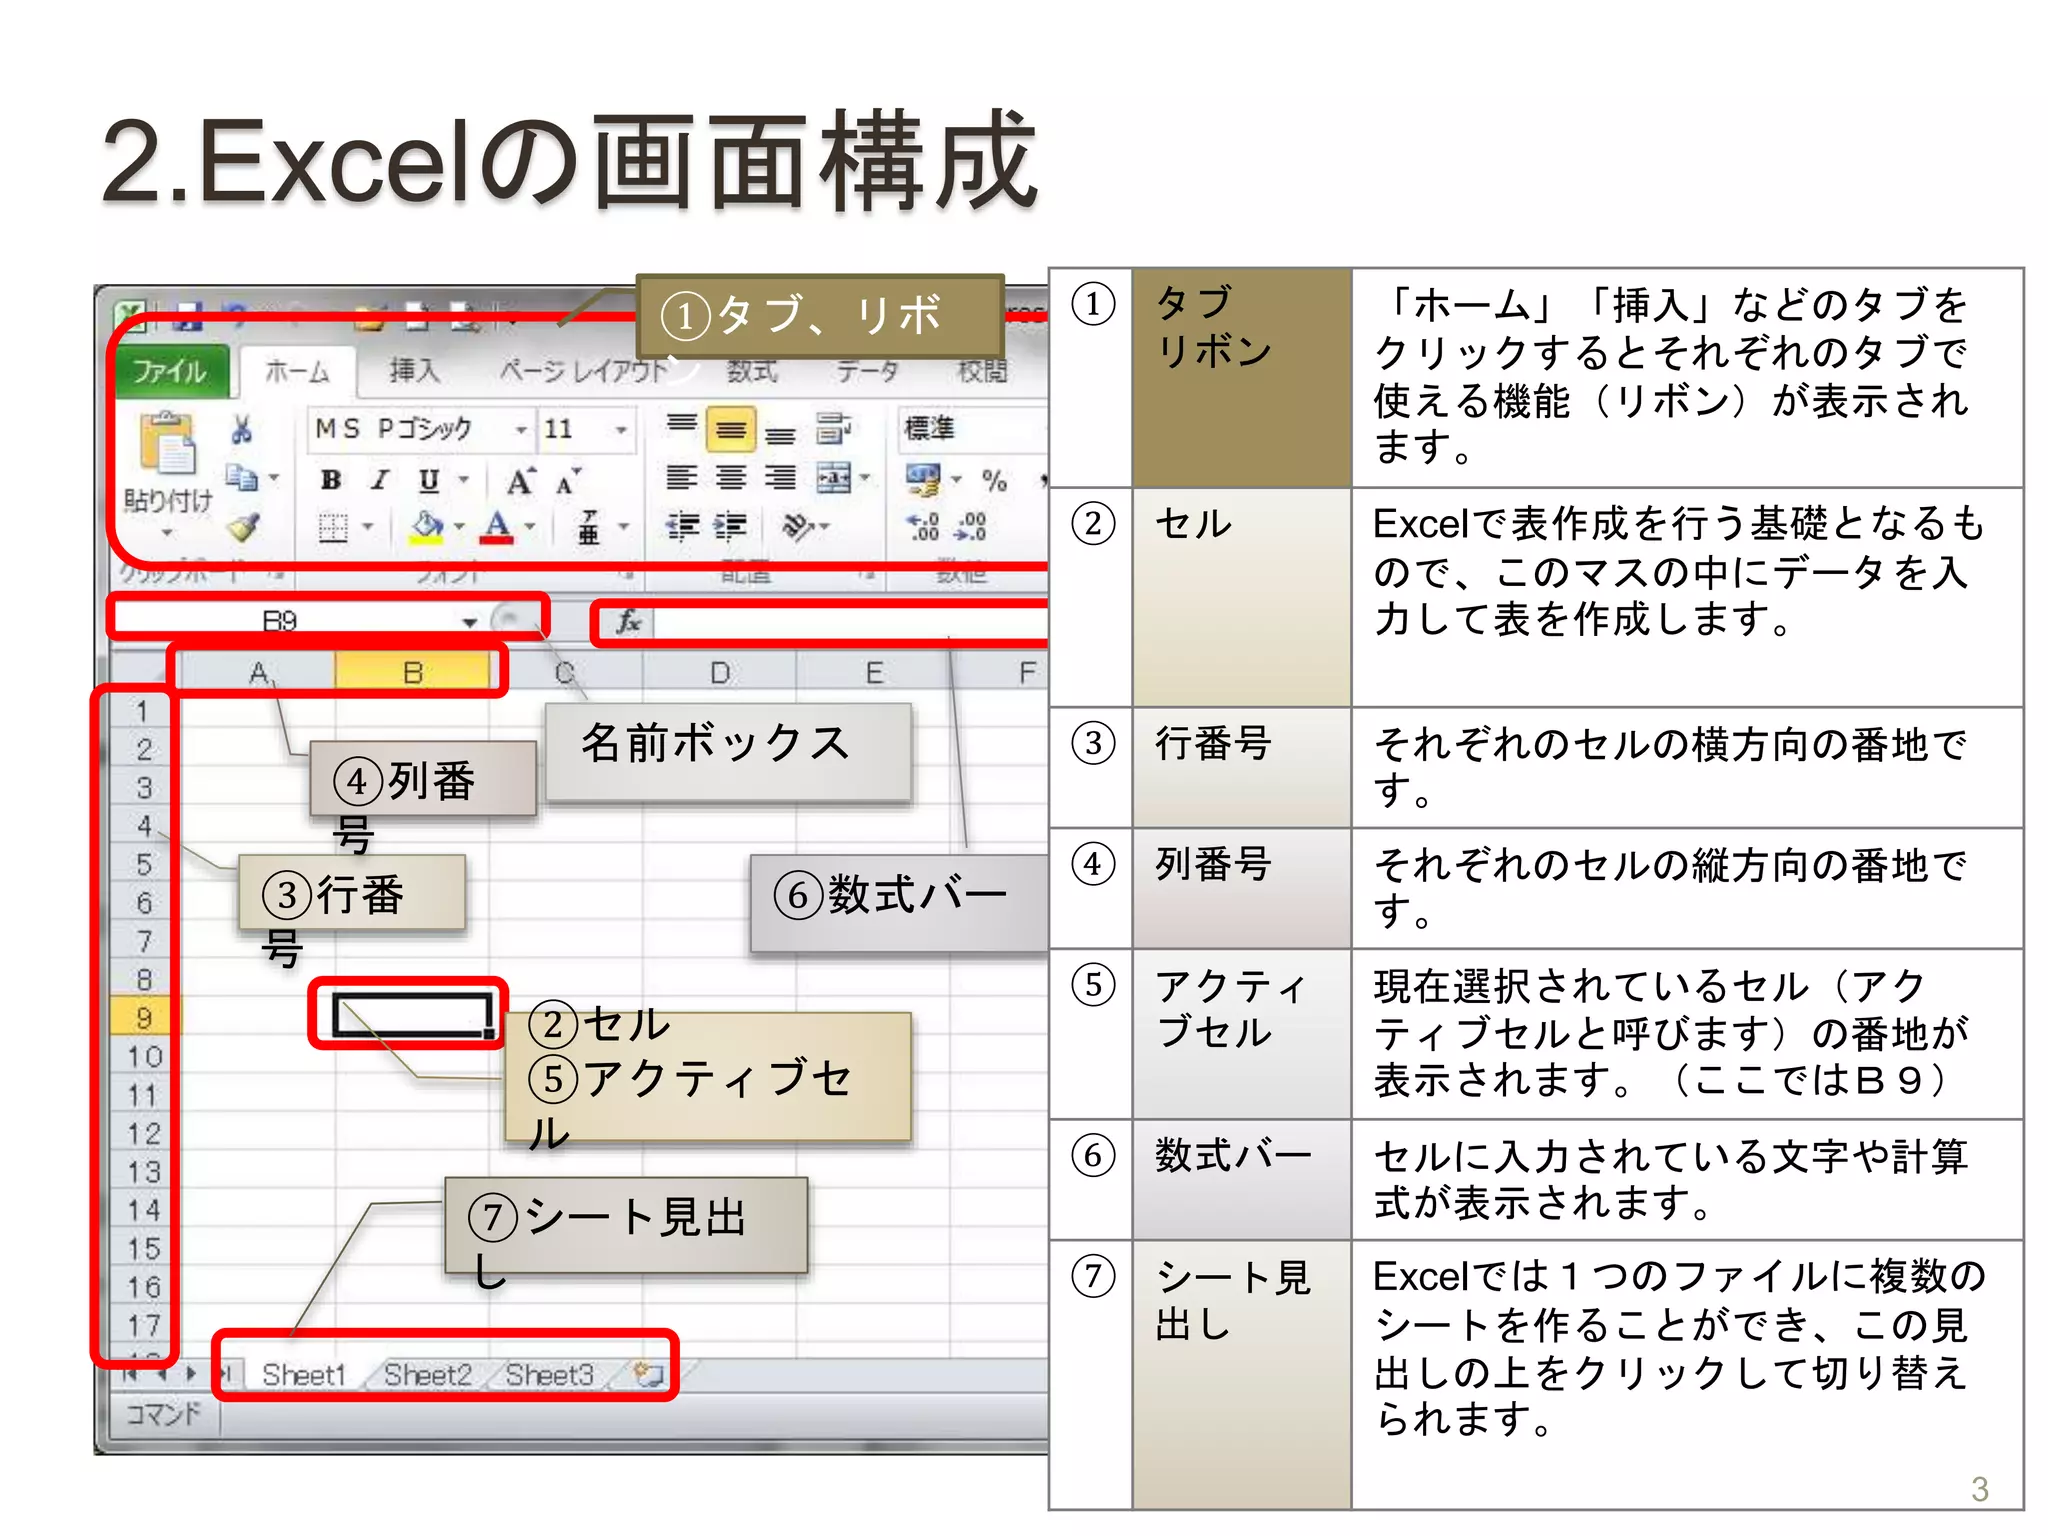Select row header 15
The height and width of the screenshot is (1536, 2048).
tap(143, 1248)
